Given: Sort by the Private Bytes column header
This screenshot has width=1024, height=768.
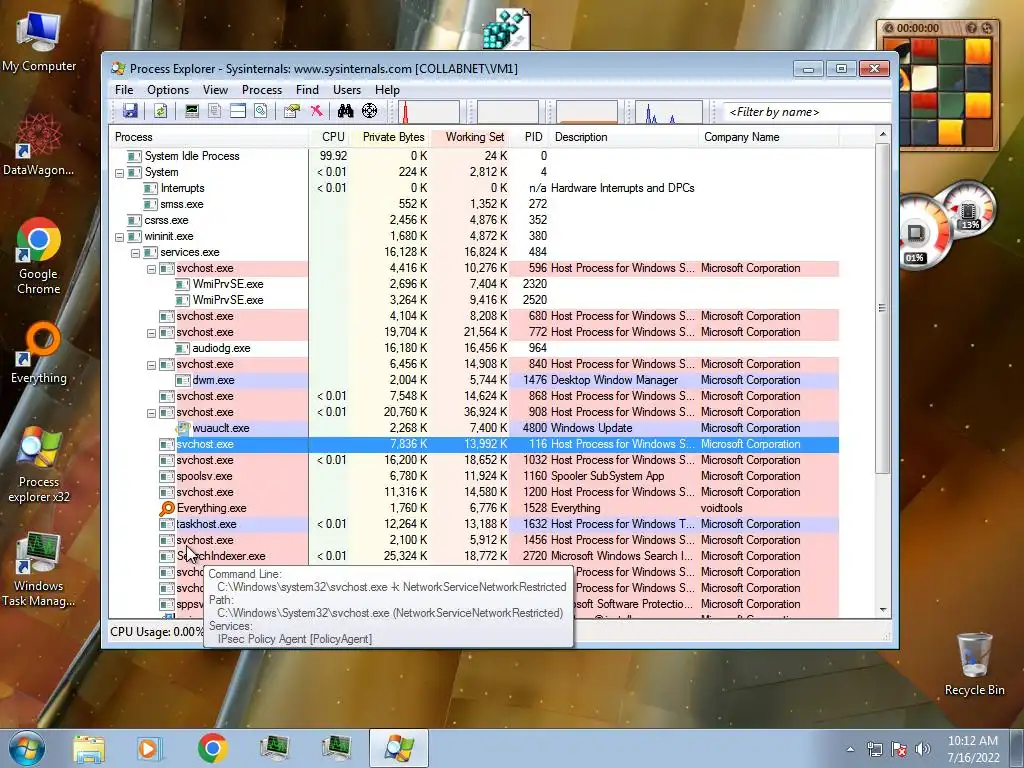Looking at the screenshot, I should (389, 136).
